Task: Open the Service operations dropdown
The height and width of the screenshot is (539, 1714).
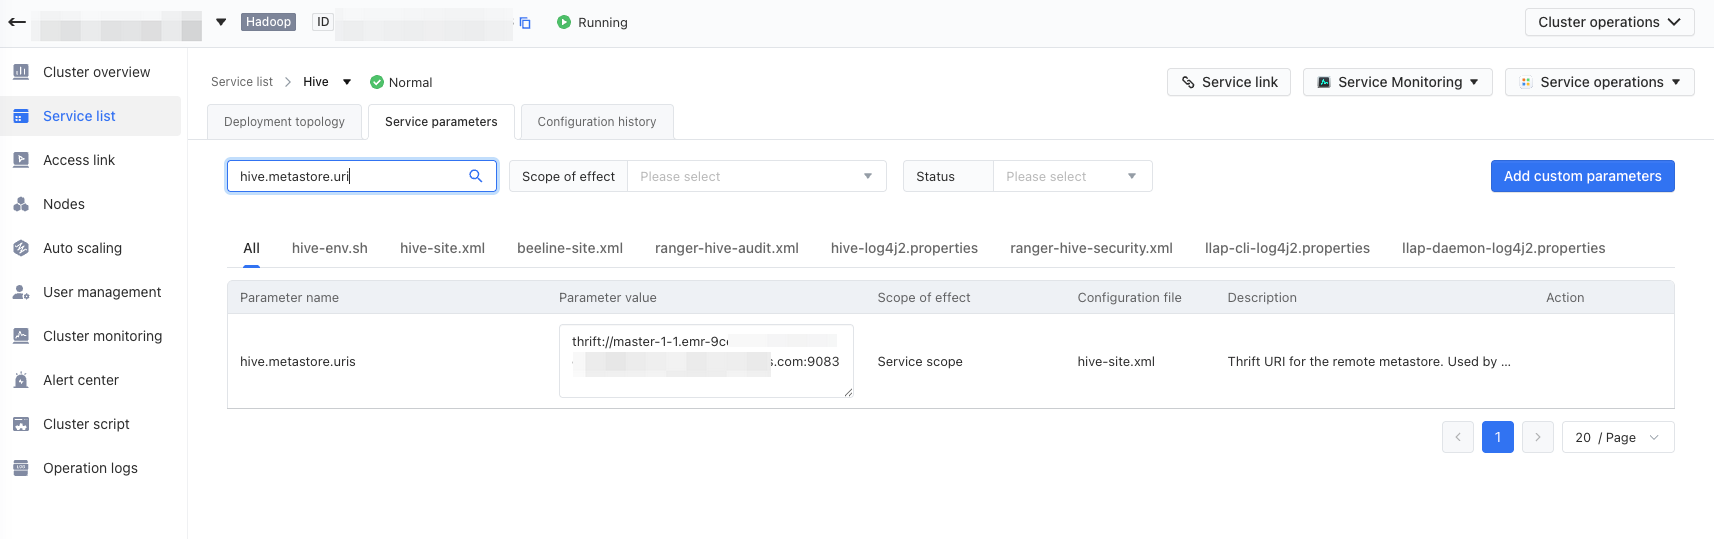Action: [x=1600, y=82]
